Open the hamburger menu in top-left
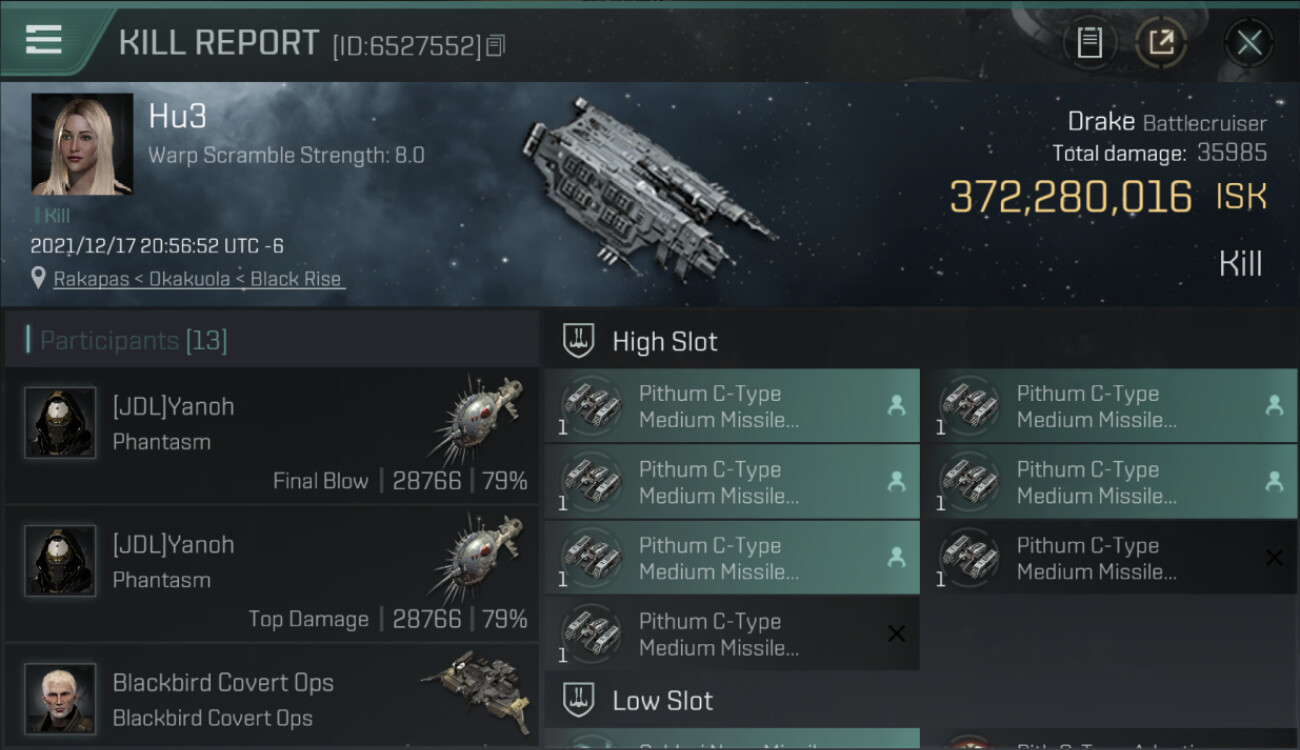The width and height of the screenshot is (1300, 750). coord(44,41)
